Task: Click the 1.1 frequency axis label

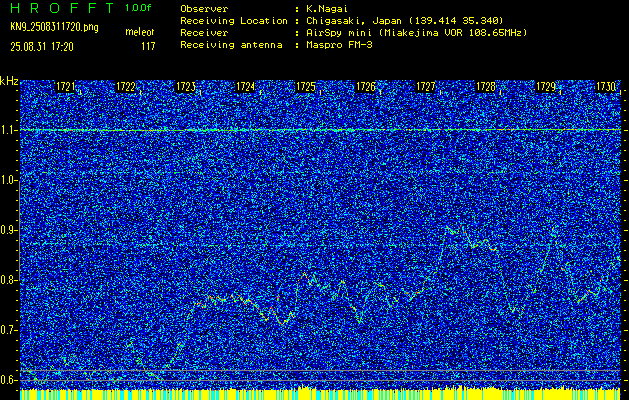Action: (x=8, y=130)
